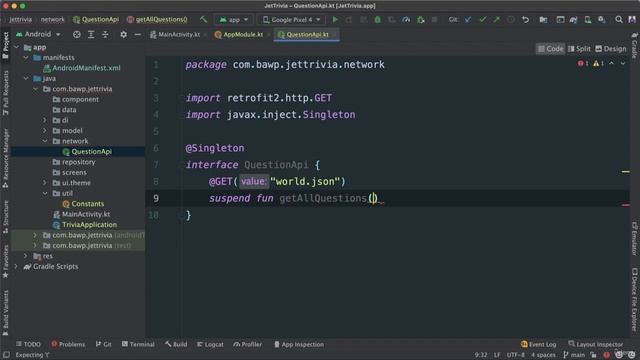Open the Git tool window
This screenshot has height=360, width=640.
pos(103,344)
